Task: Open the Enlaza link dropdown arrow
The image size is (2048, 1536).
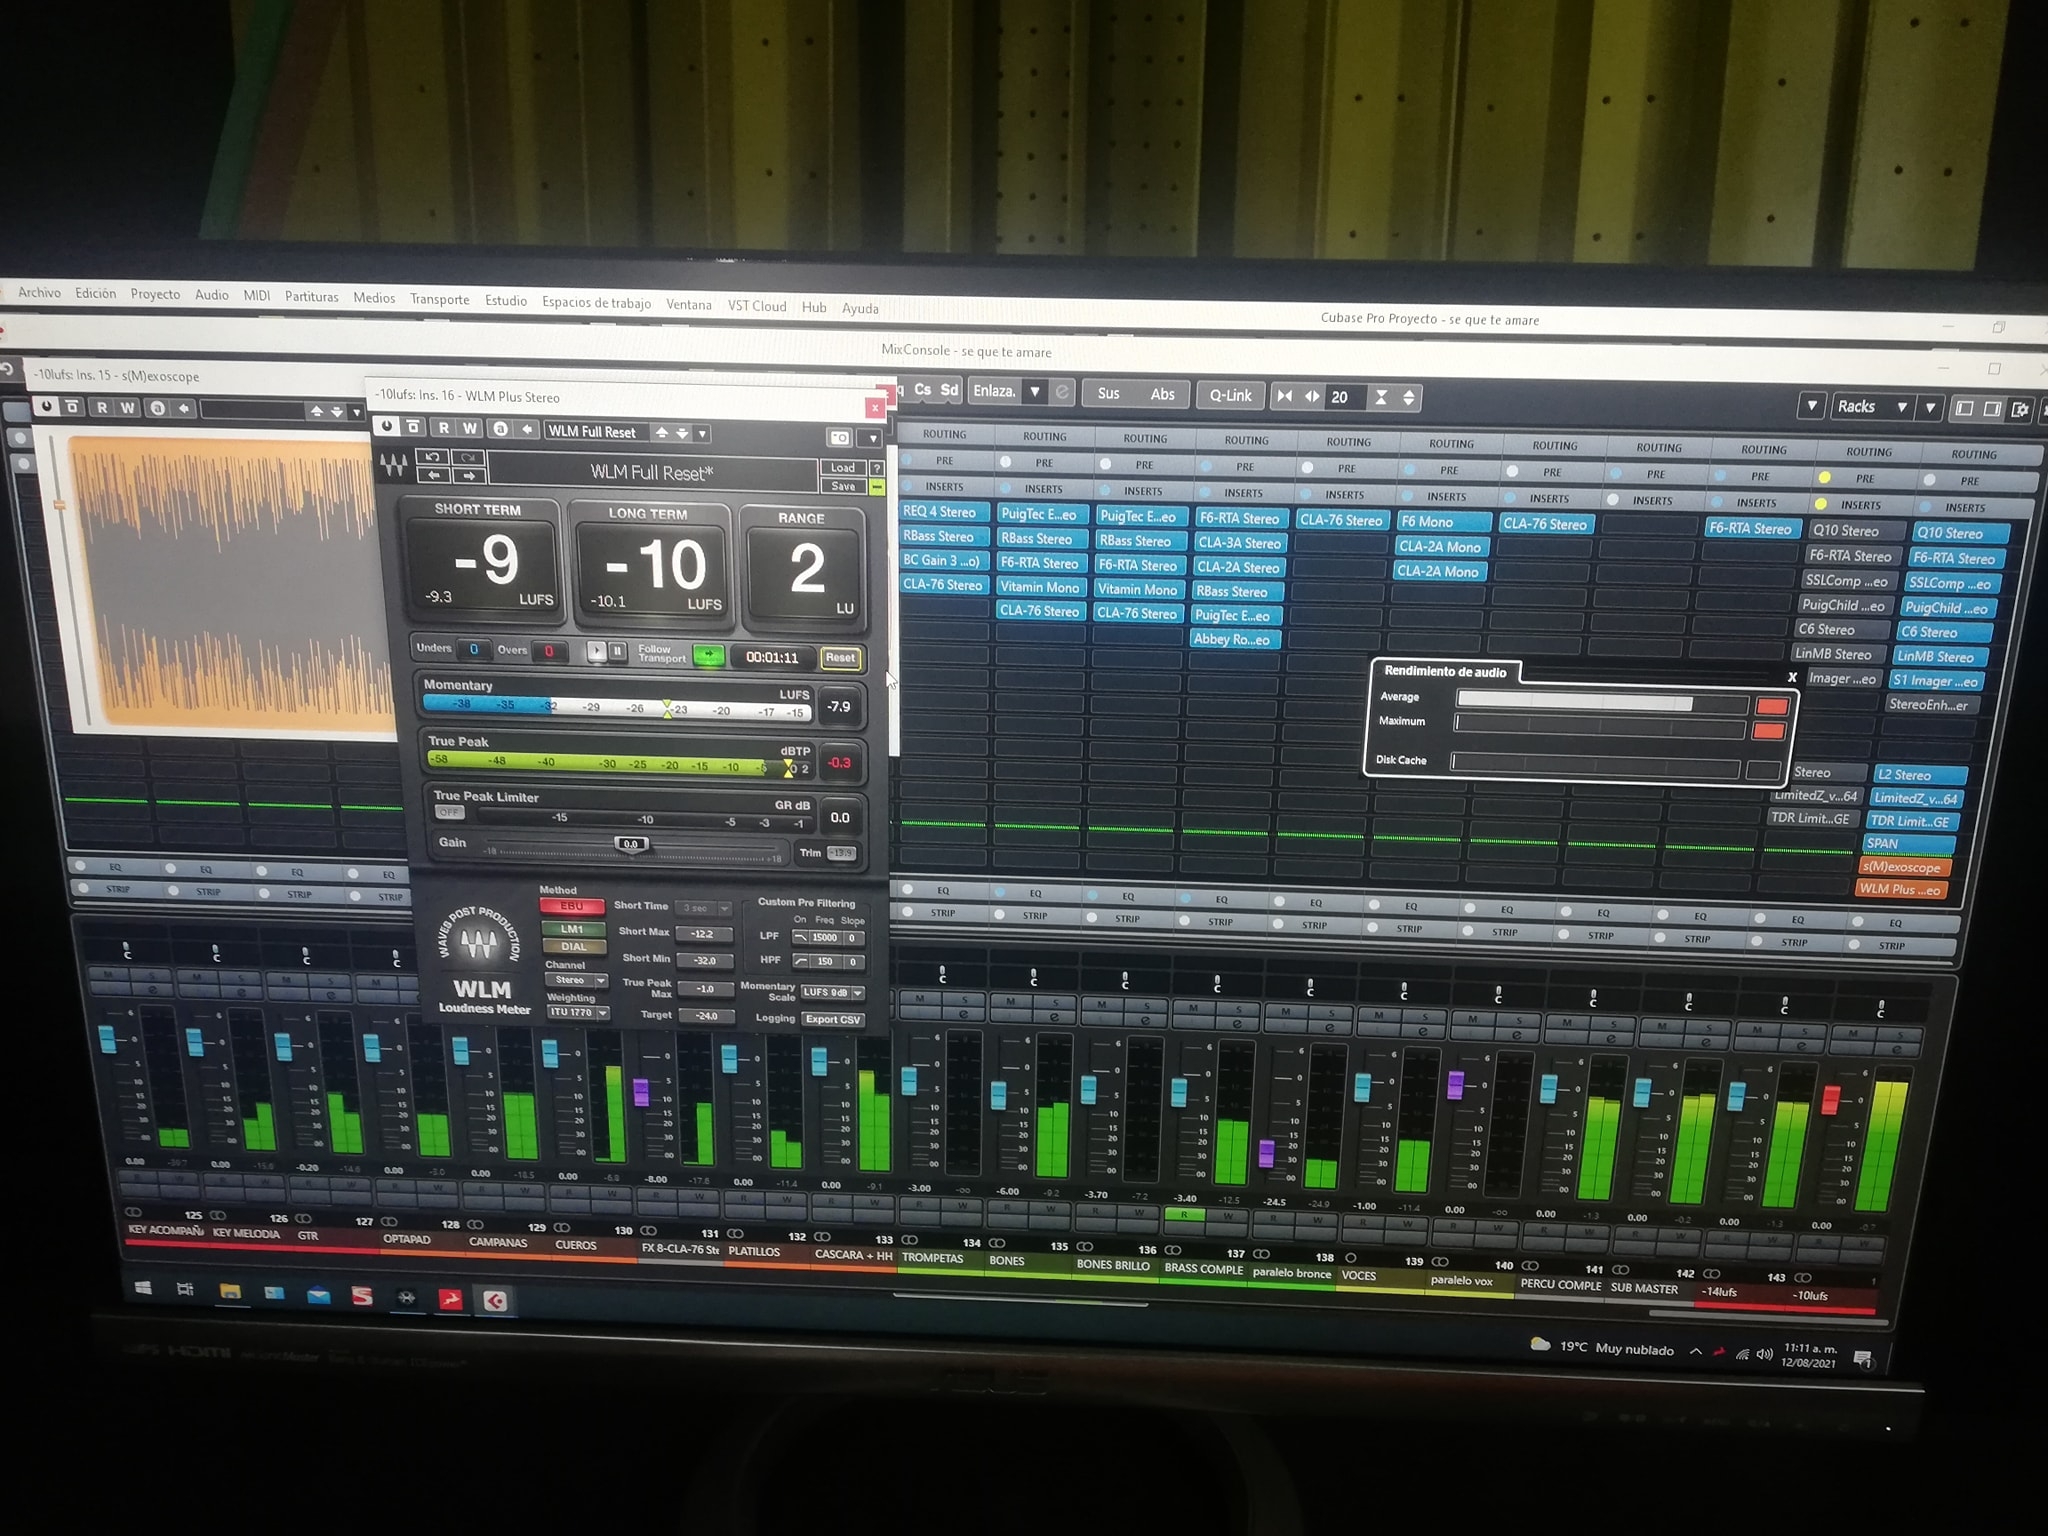Action: [x=1035, y=392]
